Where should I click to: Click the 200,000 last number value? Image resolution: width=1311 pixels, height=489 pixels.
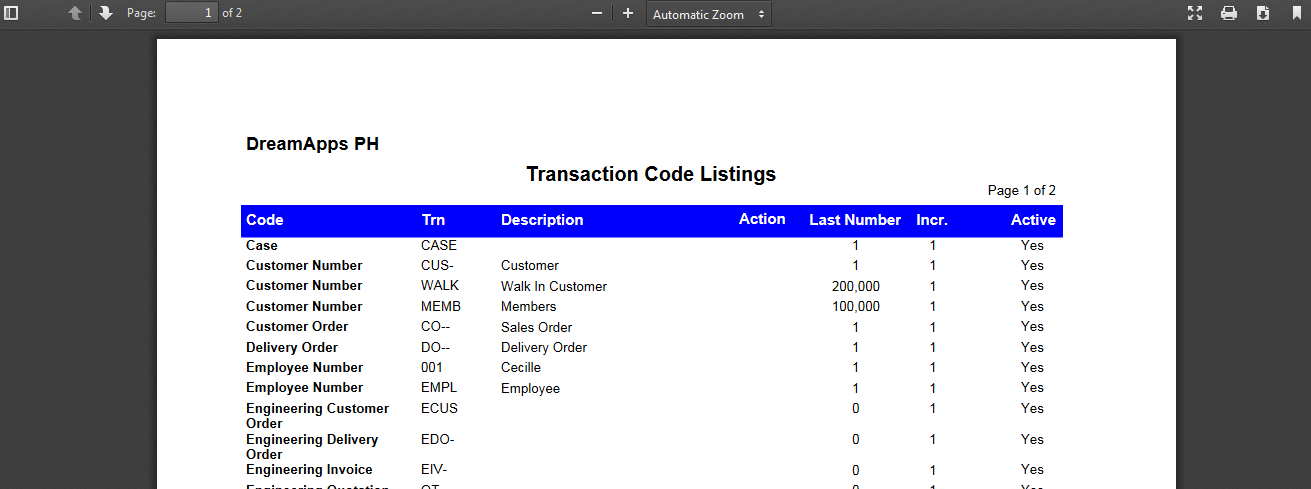[856, 286]
